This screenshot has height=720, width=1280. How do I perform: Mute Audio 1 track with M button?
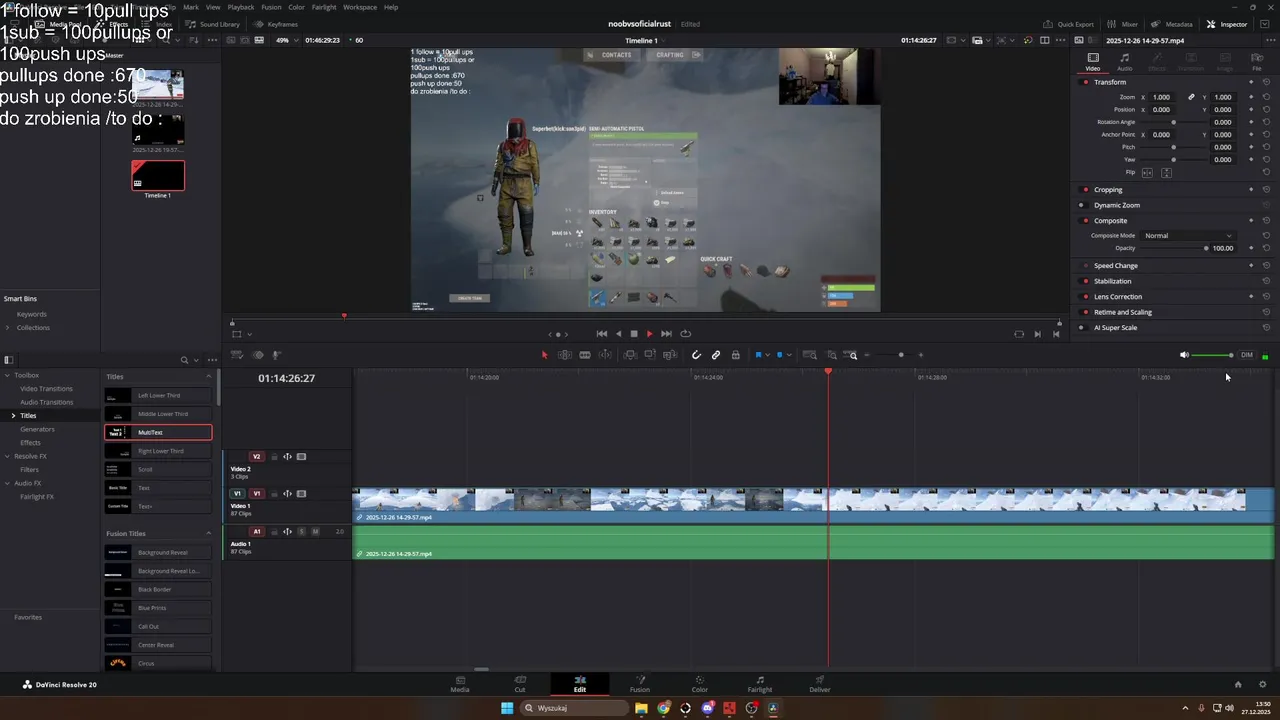tap(315, 531)
